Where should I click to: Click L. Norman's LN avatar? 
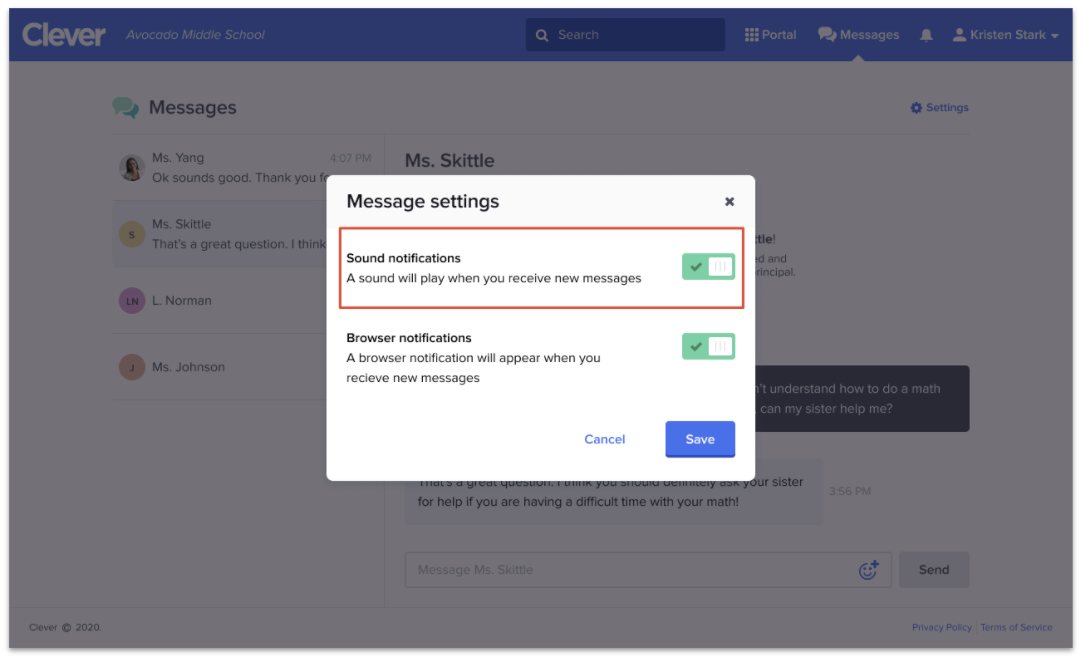pyautogui.click(x=132, y=300)
